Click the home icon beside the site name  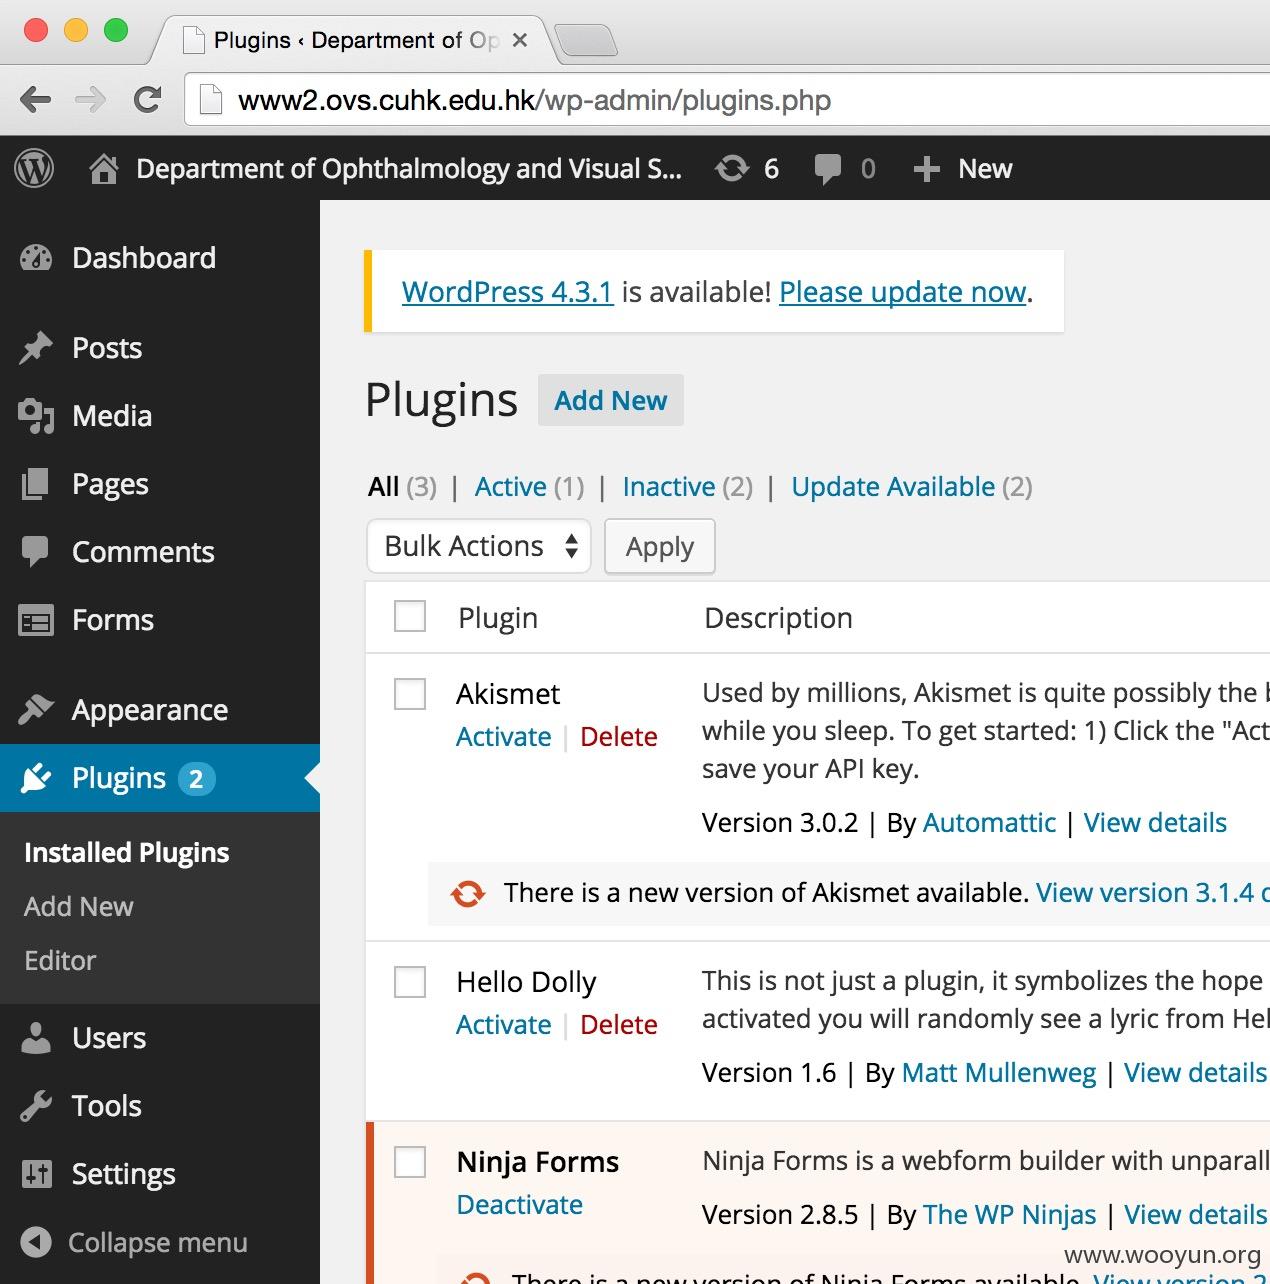(103, 169)
